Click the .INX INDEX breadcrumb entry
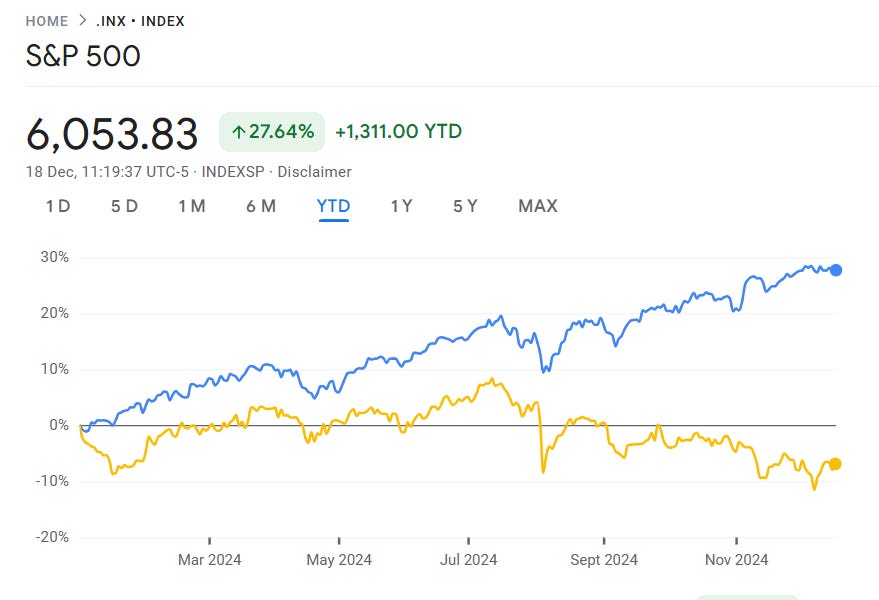Image resolution: width=879 pixels, height=600 pixels. tap(140, 20)
